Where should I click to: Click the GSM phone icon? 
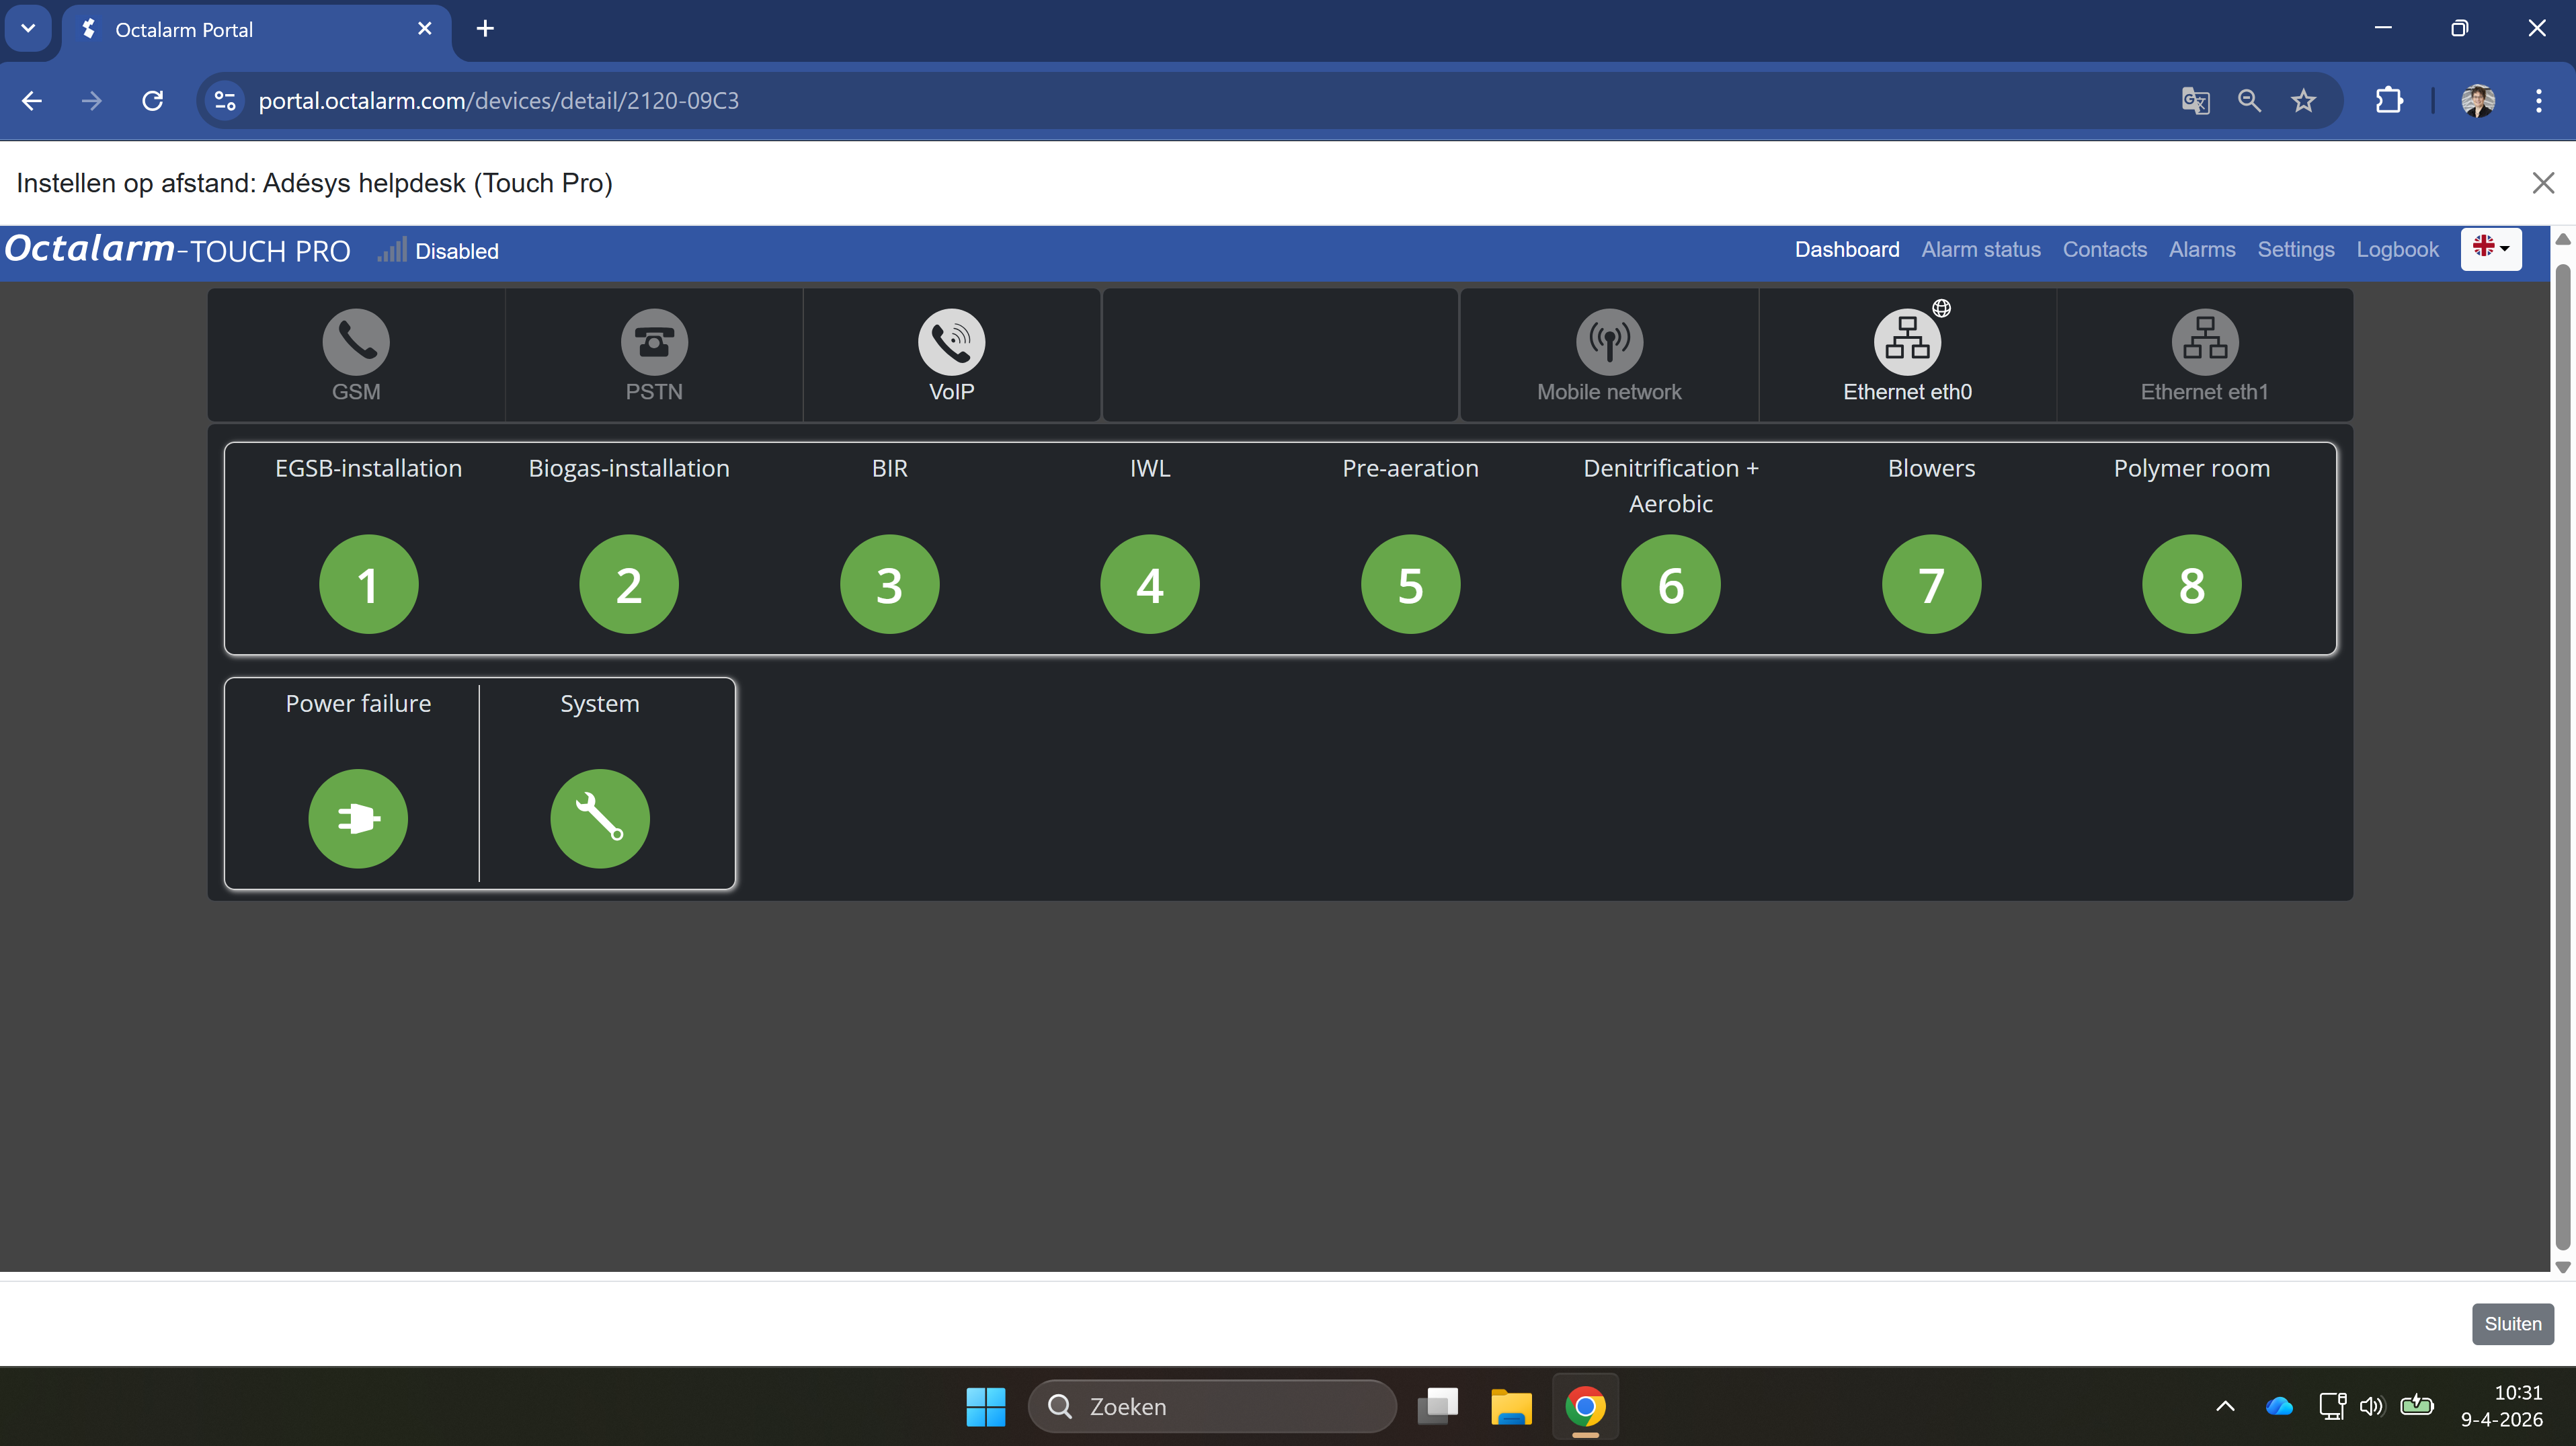tap(356, 341)
